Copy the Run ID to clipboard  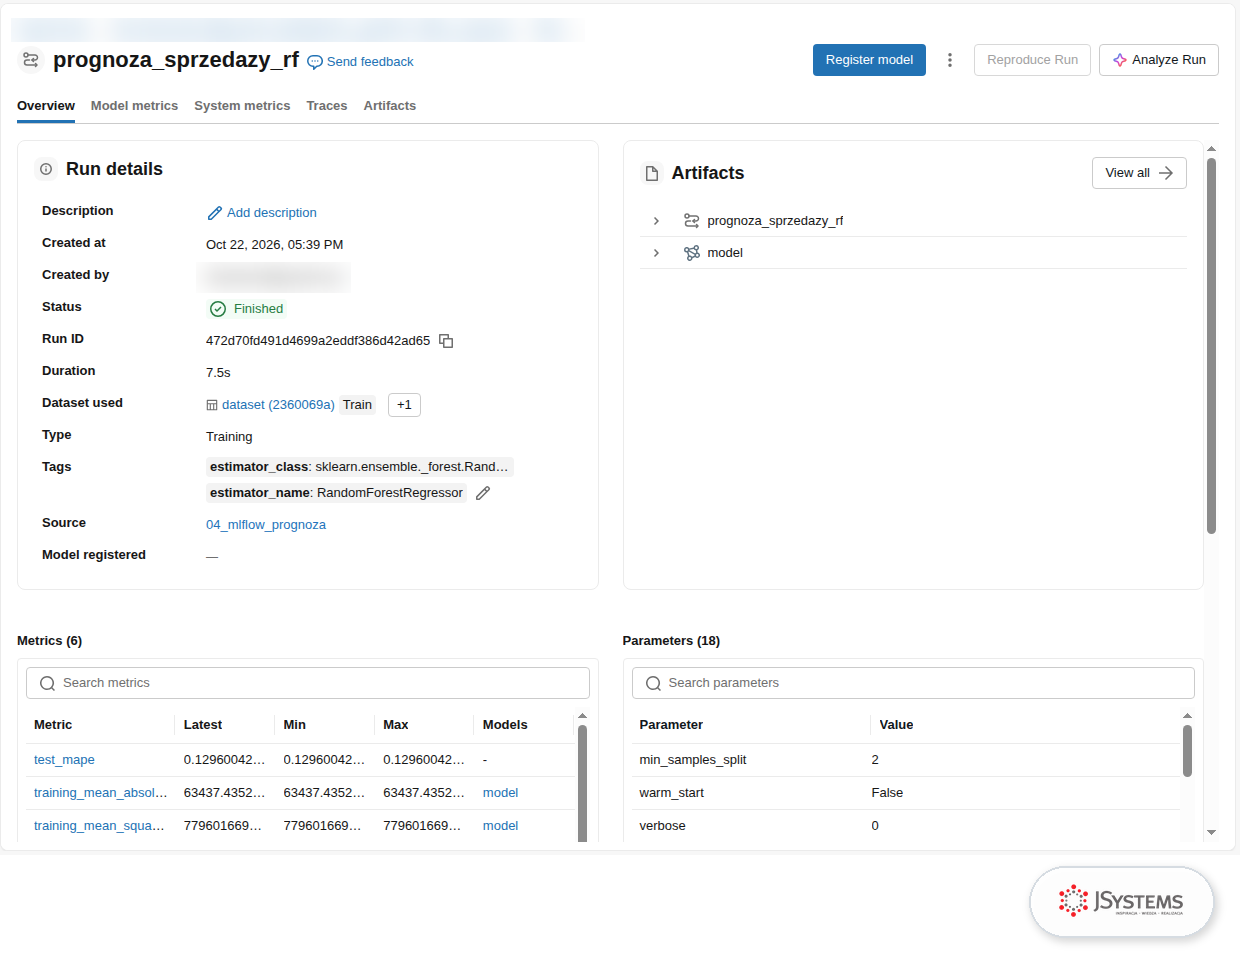[x=446, y=341]
